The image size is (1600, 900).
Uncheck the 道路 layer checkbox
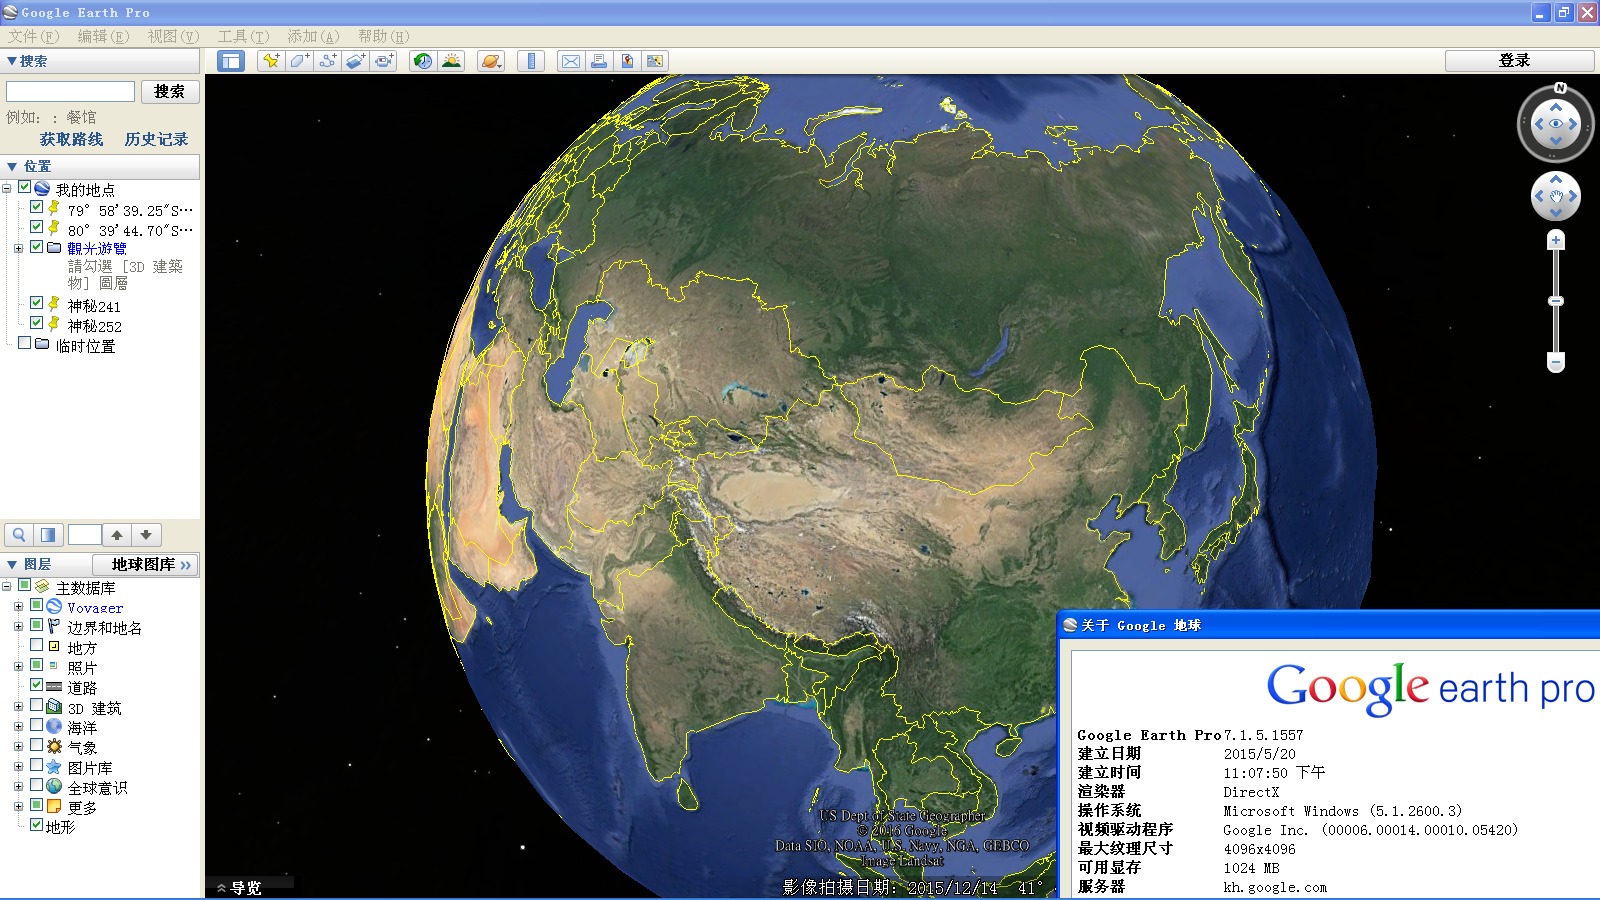click(x=37, y=685)
